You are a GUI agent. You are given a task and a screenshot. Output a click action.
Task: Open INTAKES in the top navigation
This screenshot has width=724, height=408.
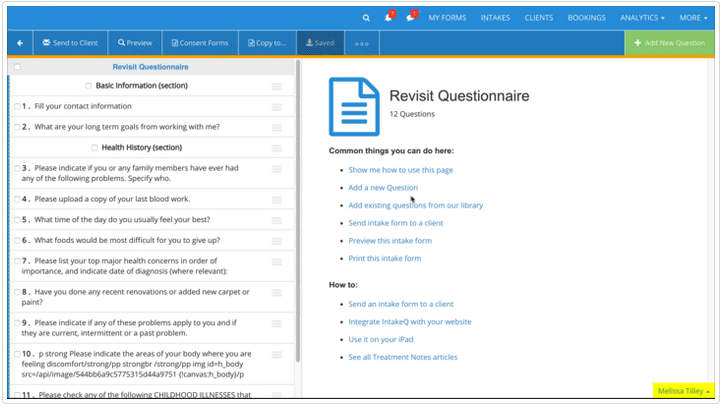495,18
